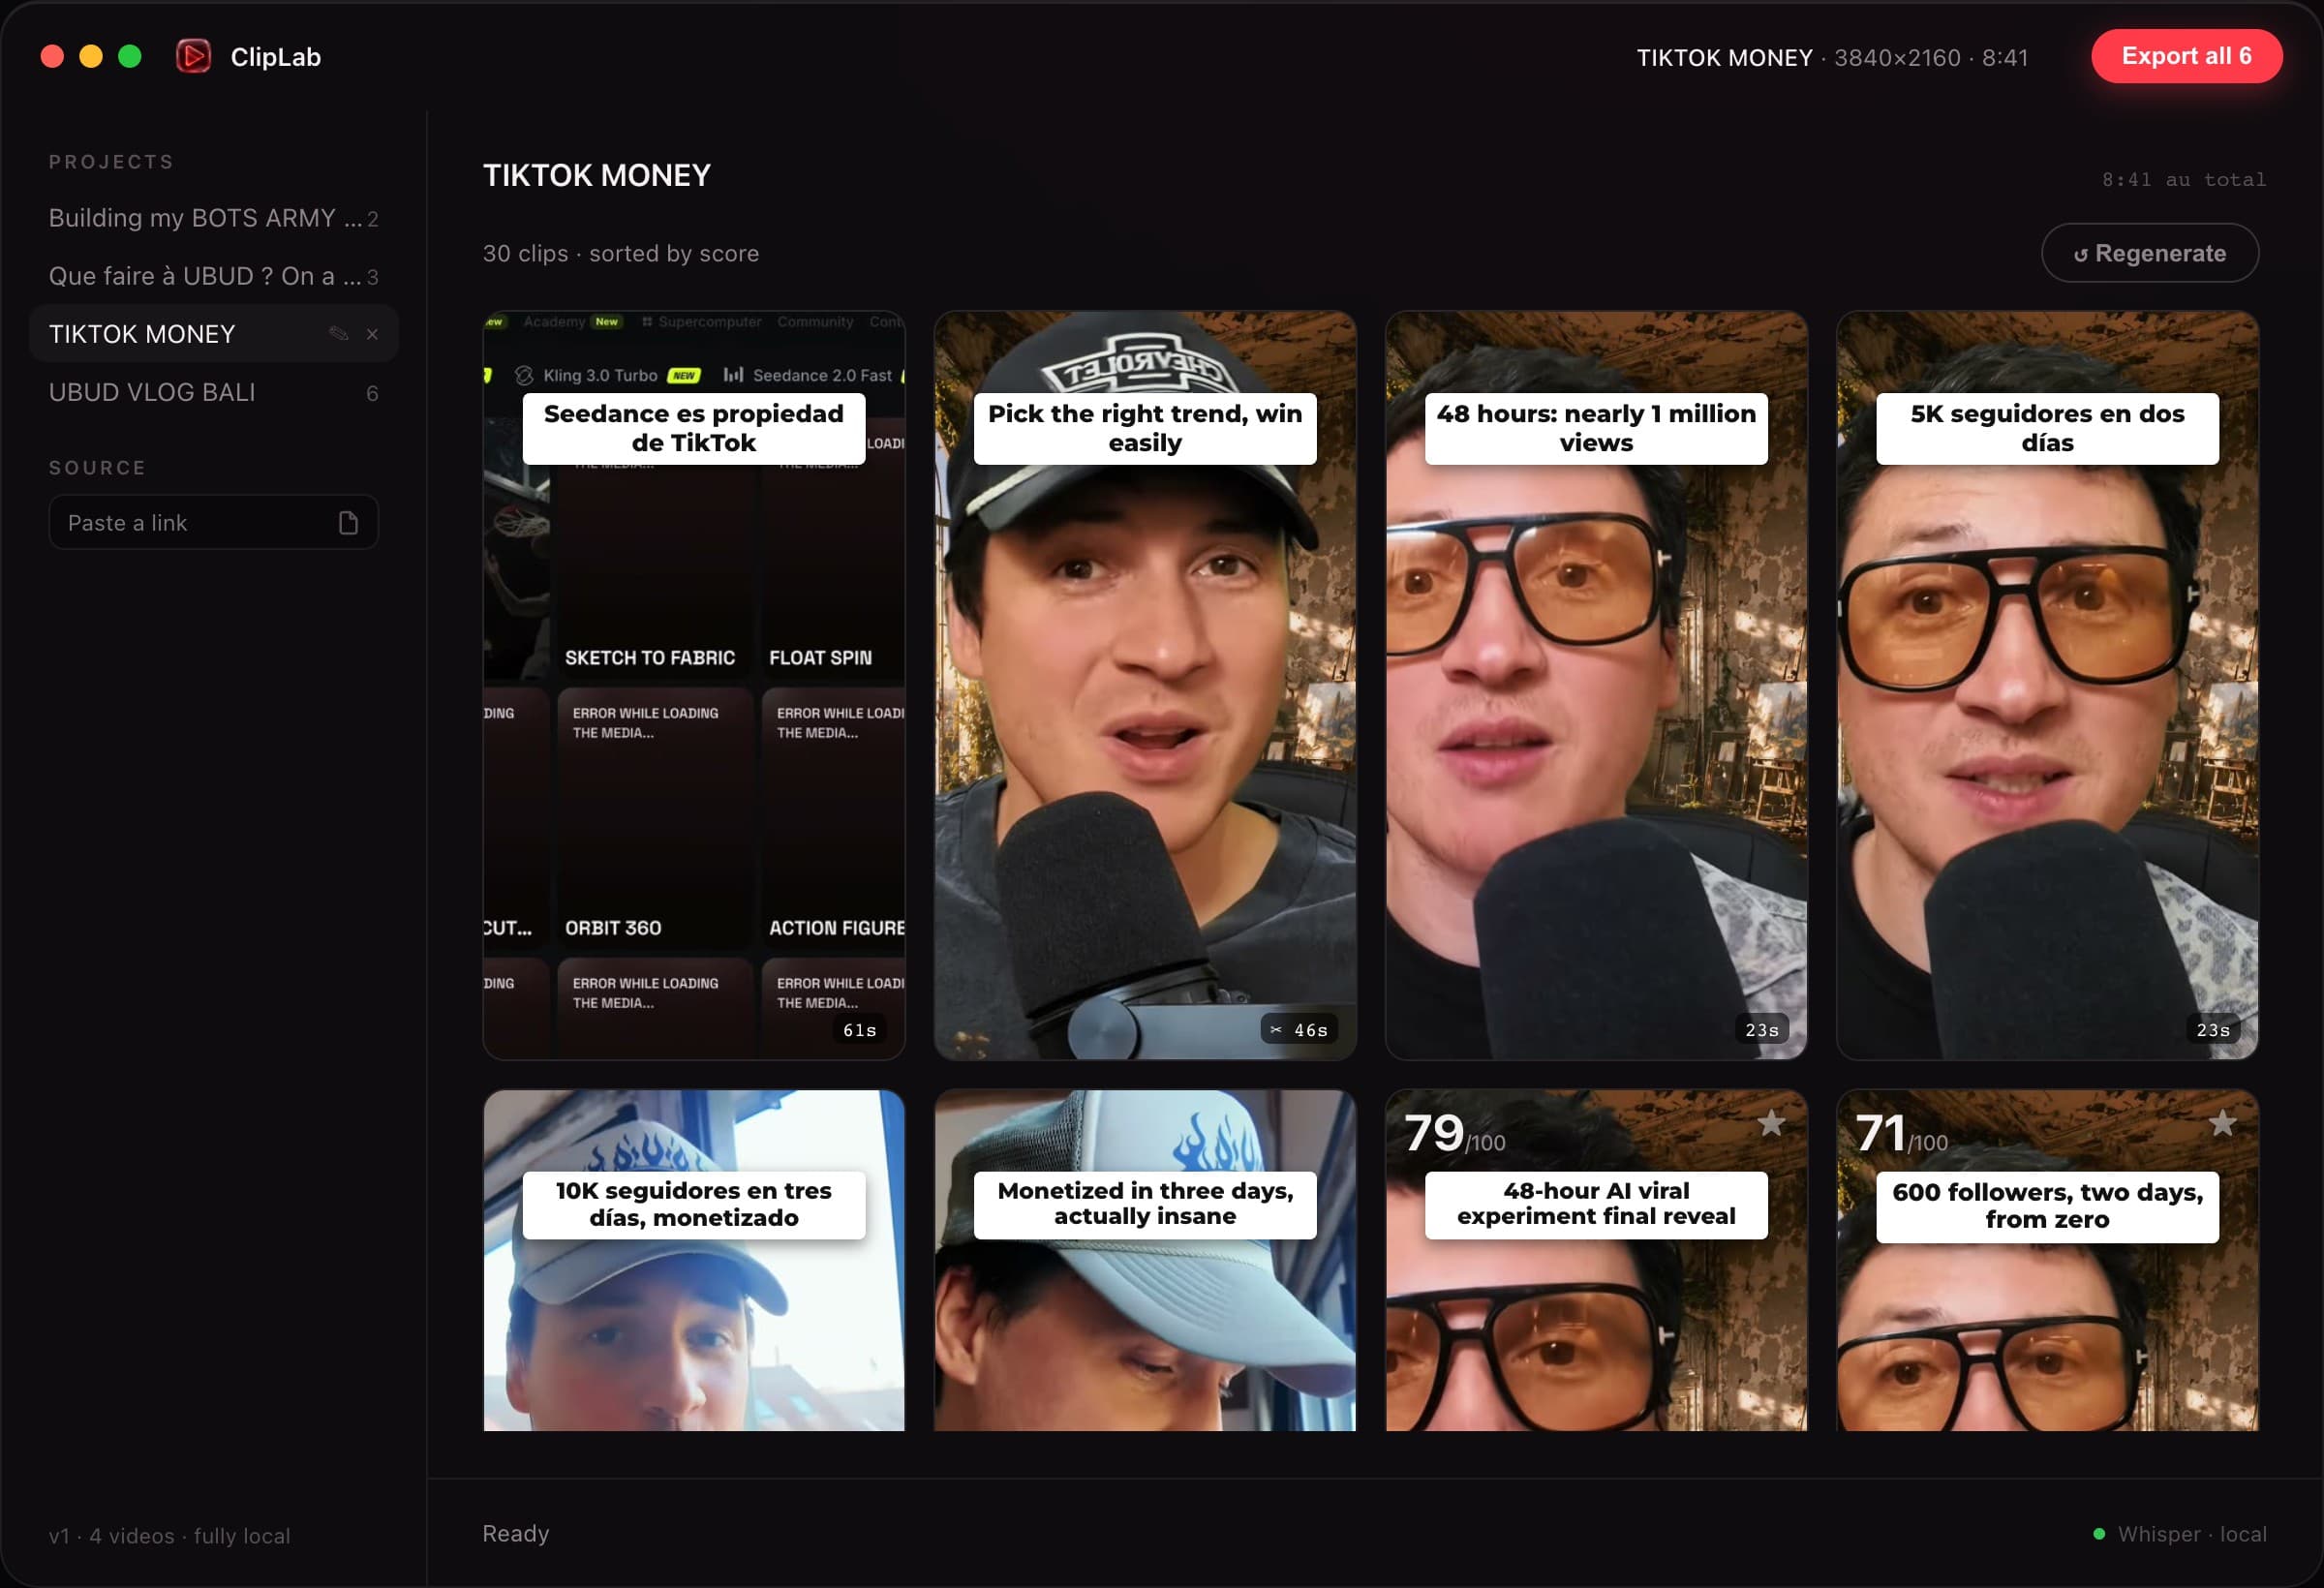Click the 3840×2160 resolution info in title bar

[1897, 58]
